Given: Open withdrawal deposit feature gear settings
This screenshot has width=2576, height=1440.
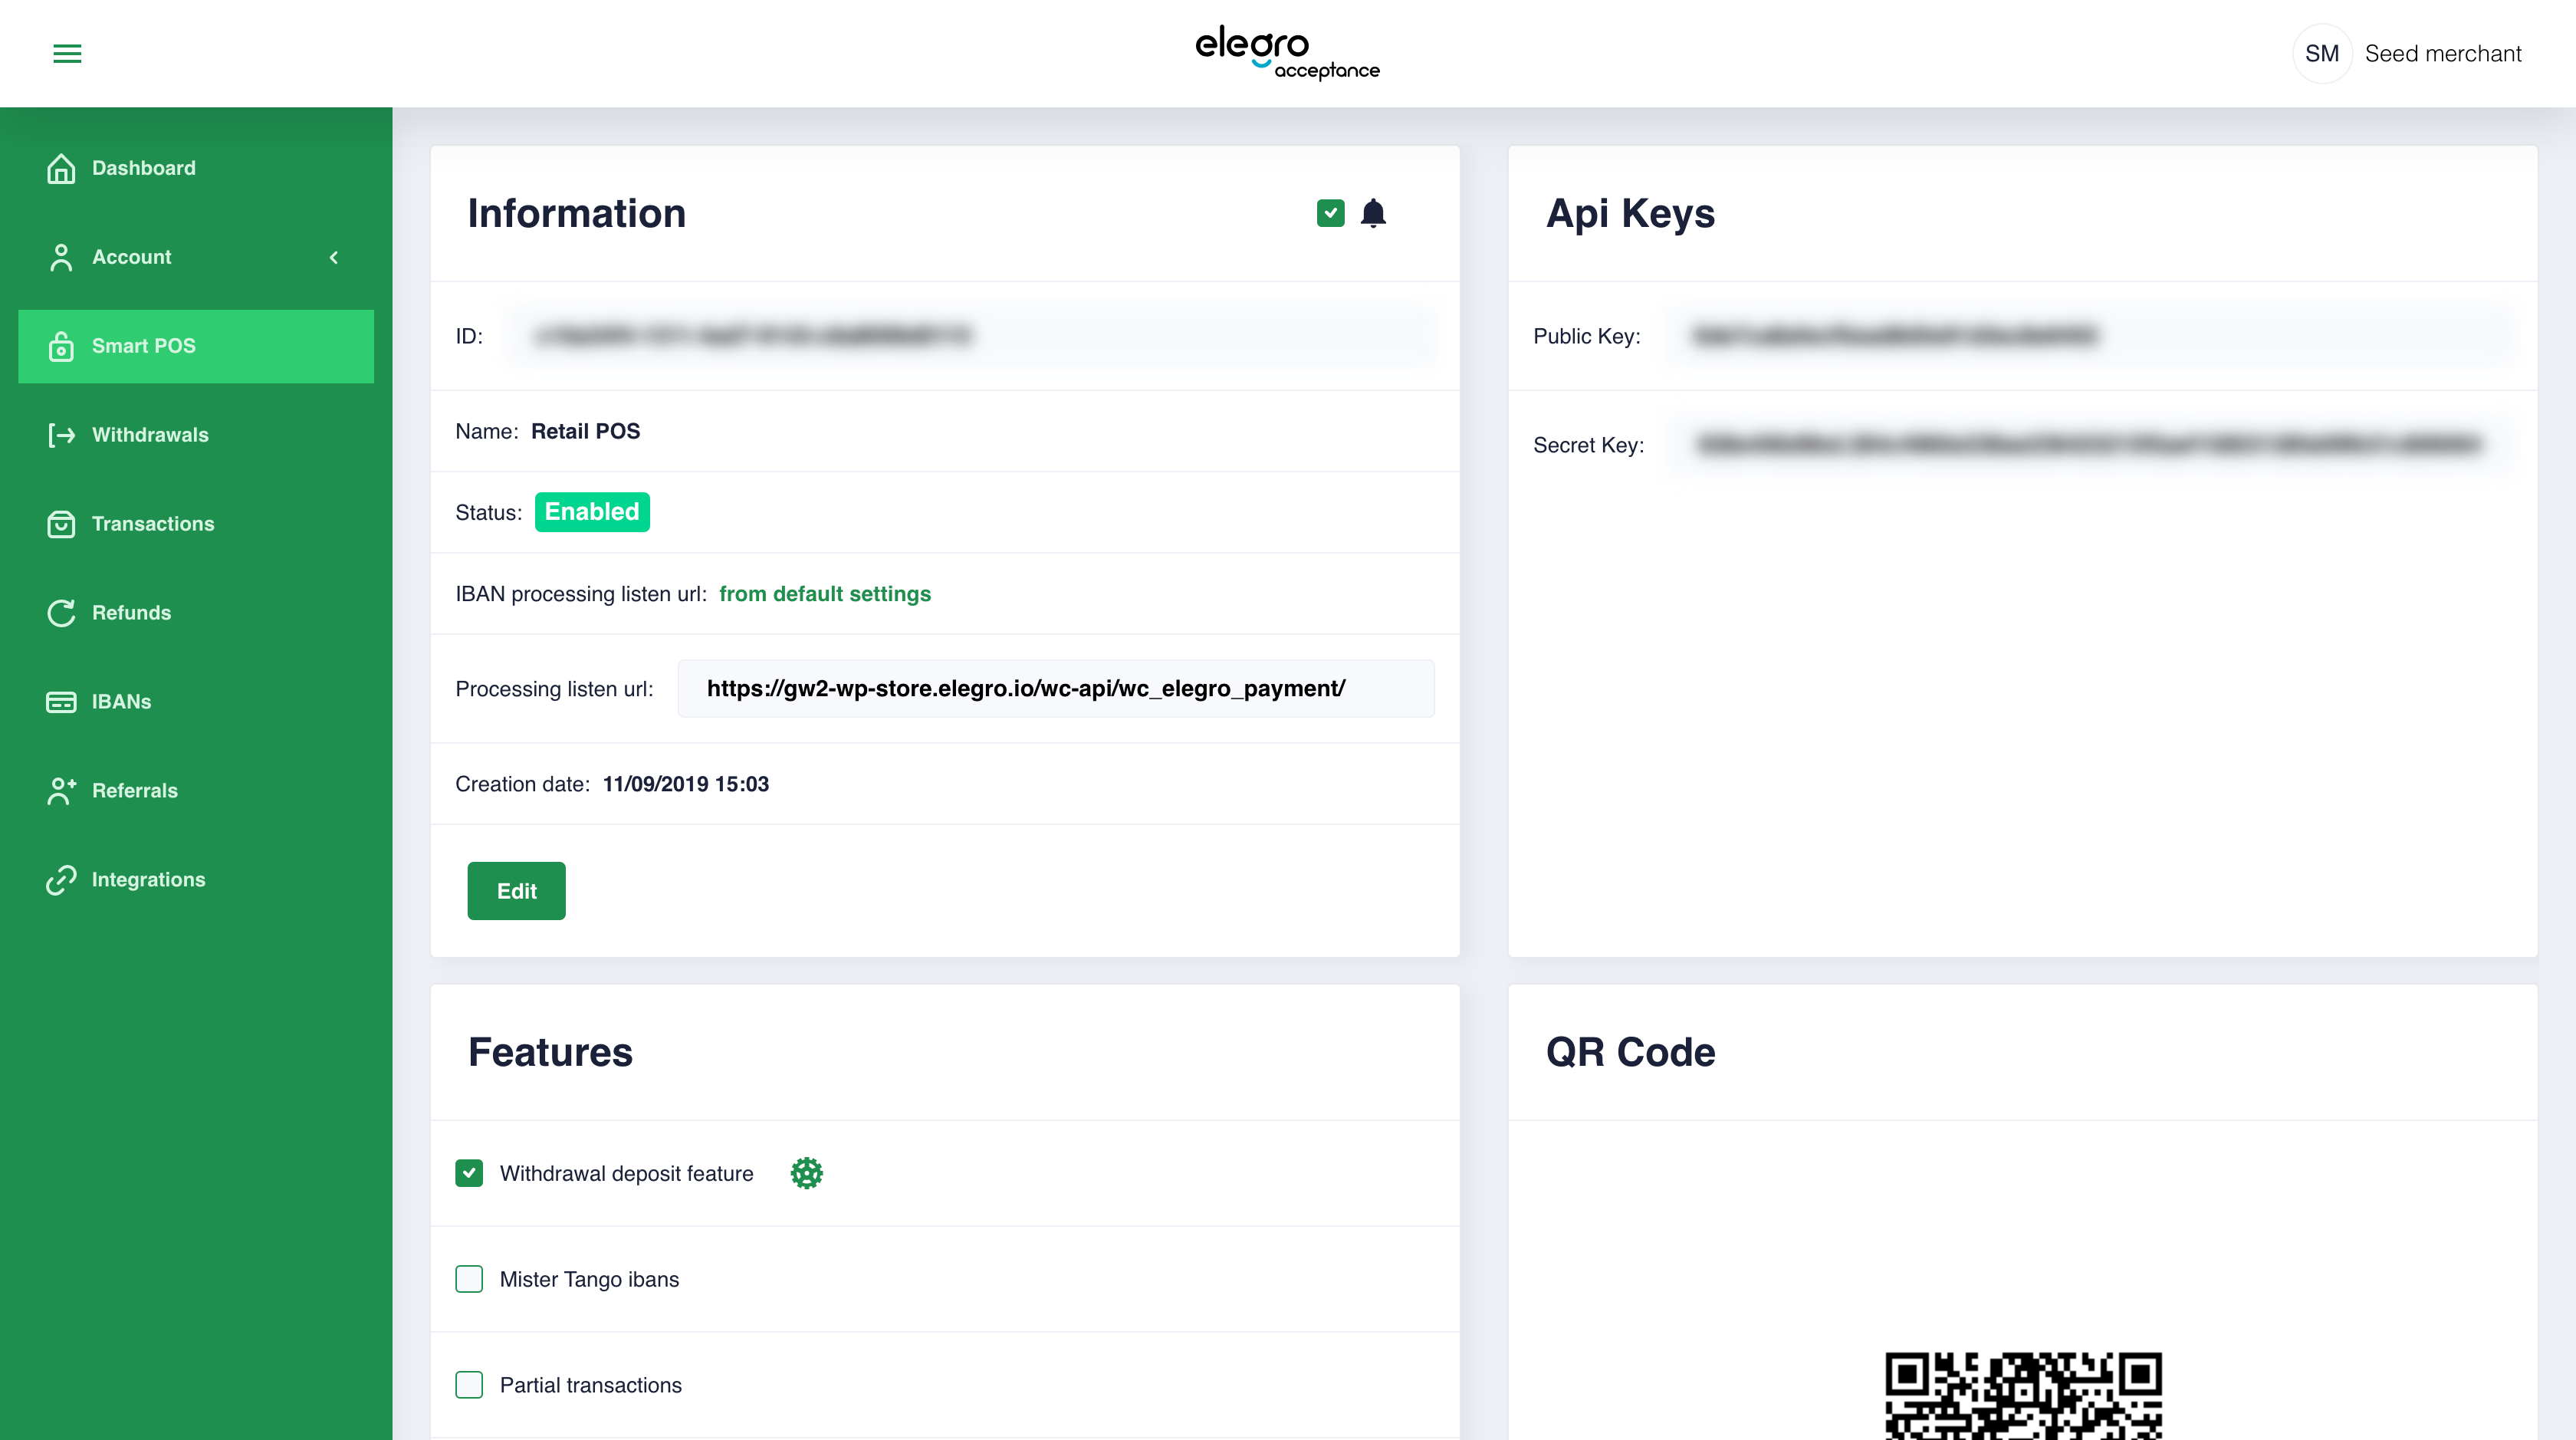Looking at the screenshot, I should click(806, 1173).
